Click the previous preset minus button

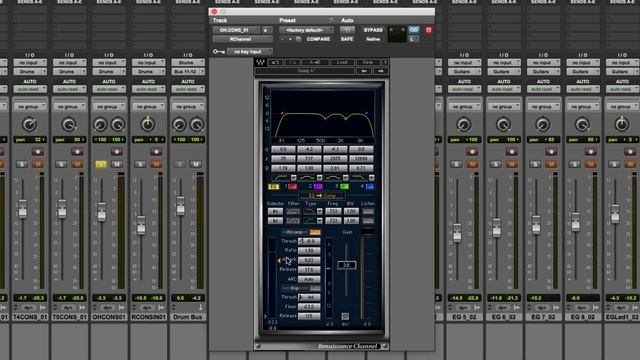coord(282,39)
